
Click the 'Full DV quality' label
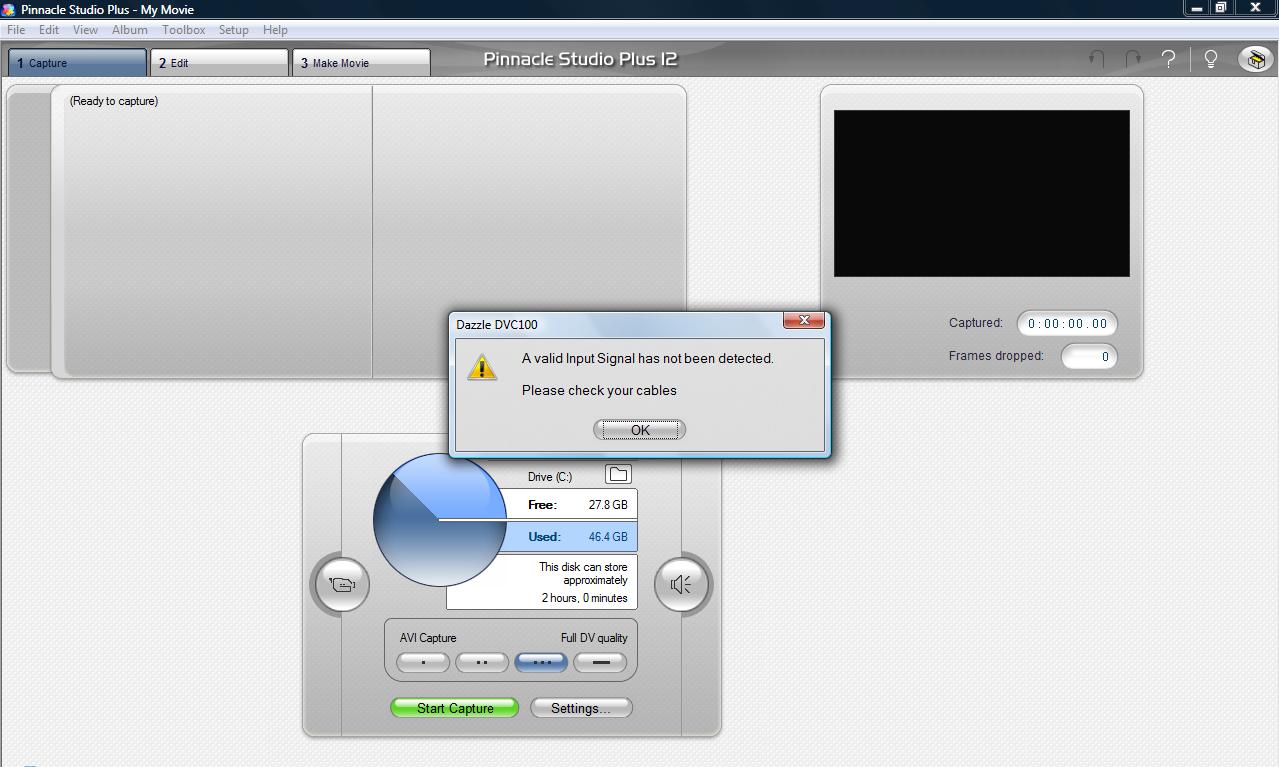pos(594,638)
